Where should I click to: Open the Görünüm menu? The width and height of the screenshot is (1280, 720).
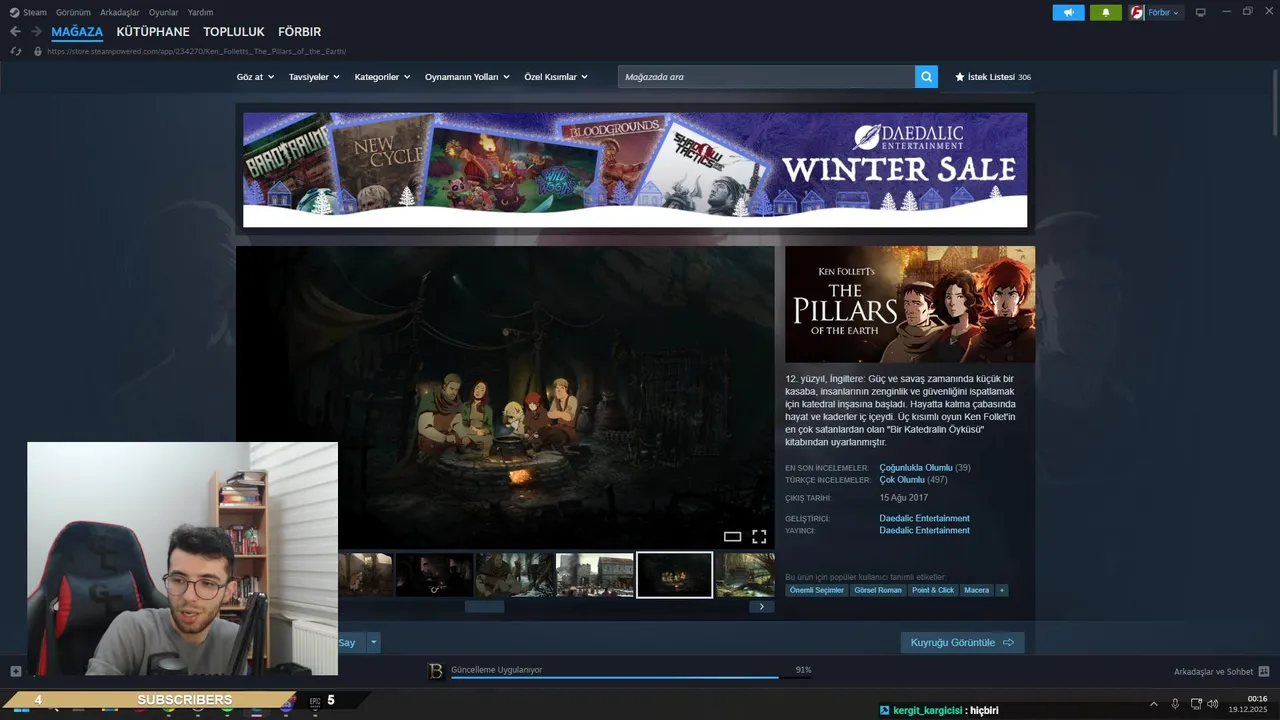coord(73,12)
